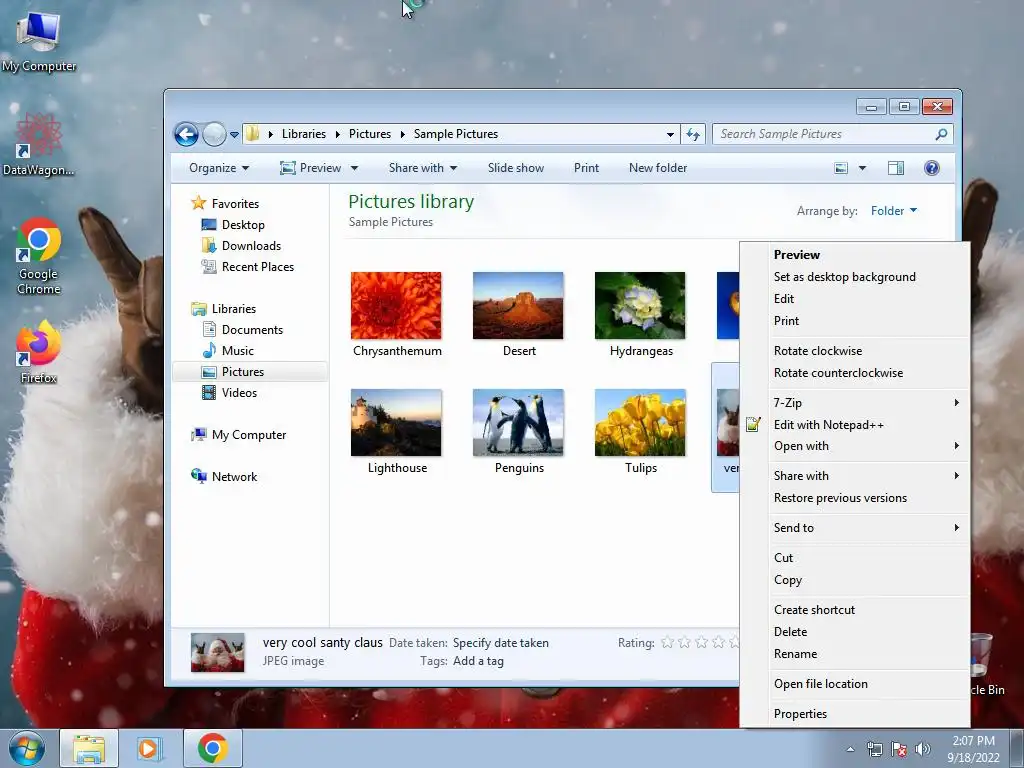Screen dimensions: 1024x768
Task: Create a New folder
Action: 658,168
